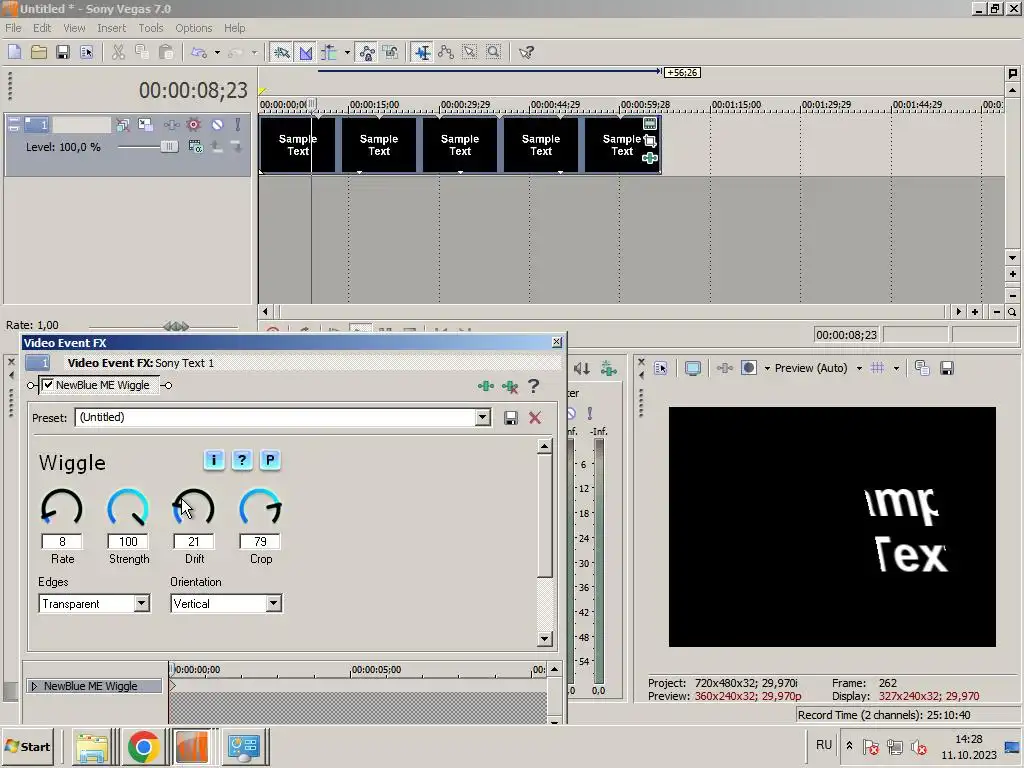Adjust track 1 Level slider handle
1024x768 pixels.
click(169, 147)
